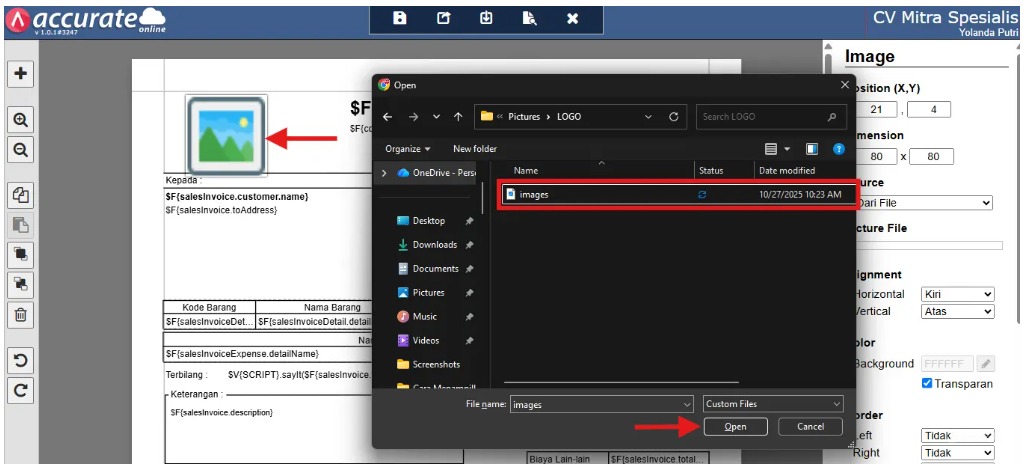Select the images file

coord(678,194)
